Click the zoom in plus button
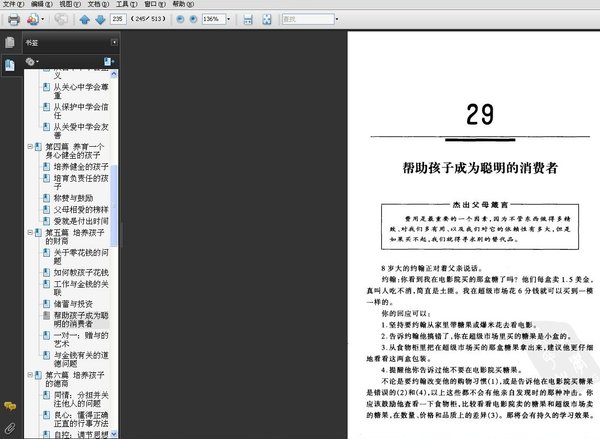 pyautogui.click(x=193, y=19)
